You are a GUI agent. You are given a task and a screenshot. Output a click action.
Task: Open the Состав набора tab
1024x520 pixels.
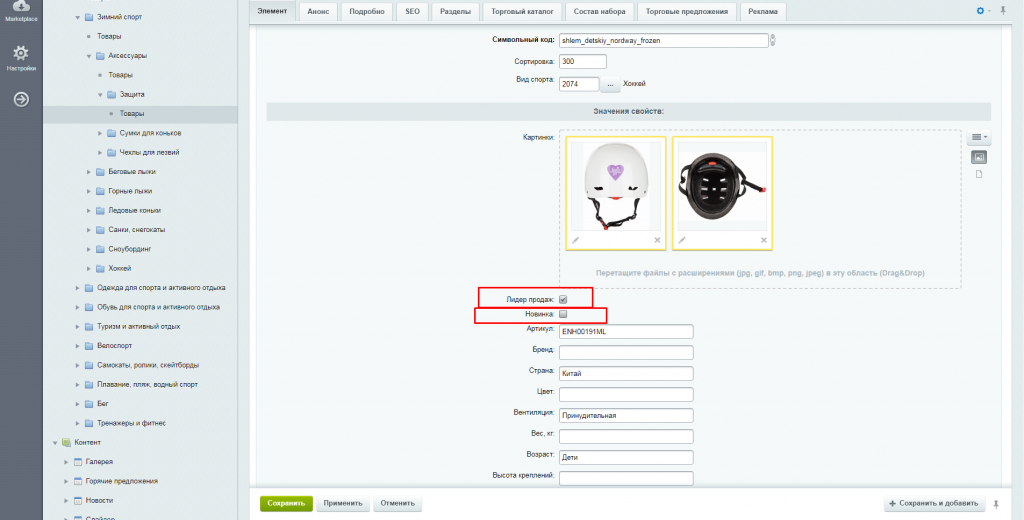coord(600,12)
